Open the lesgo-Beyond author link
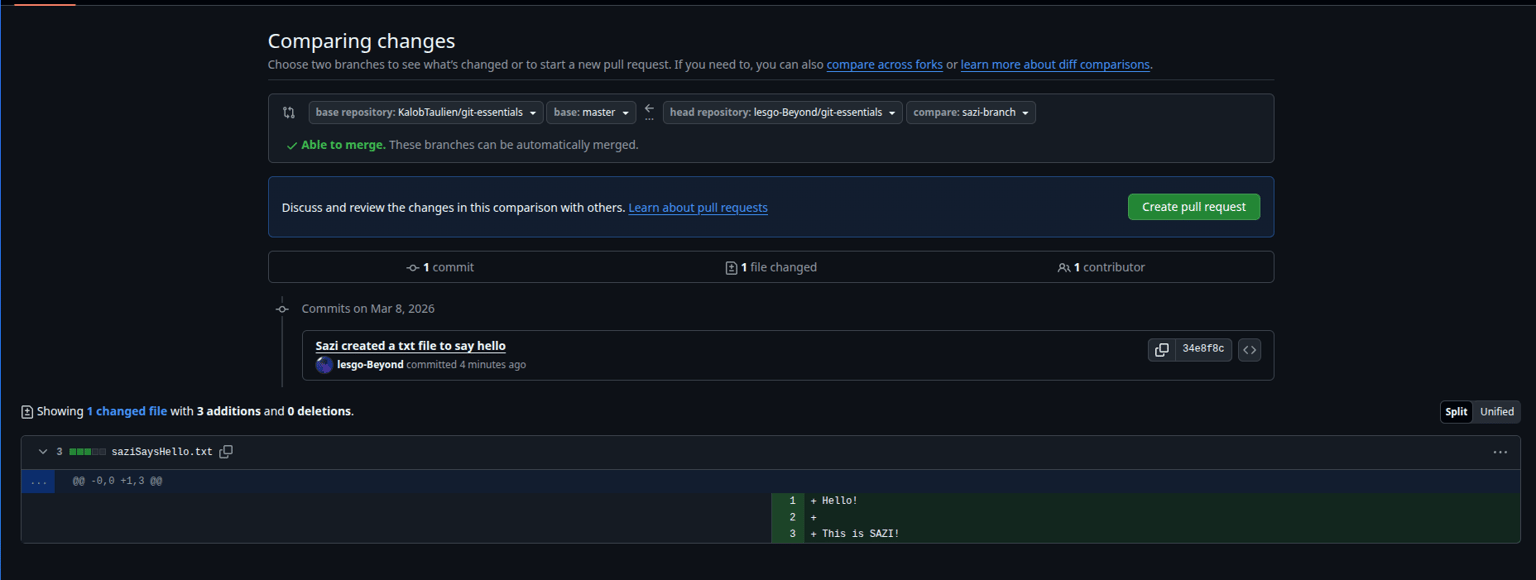The image size is (1536, 580). (x=370, y=365)
